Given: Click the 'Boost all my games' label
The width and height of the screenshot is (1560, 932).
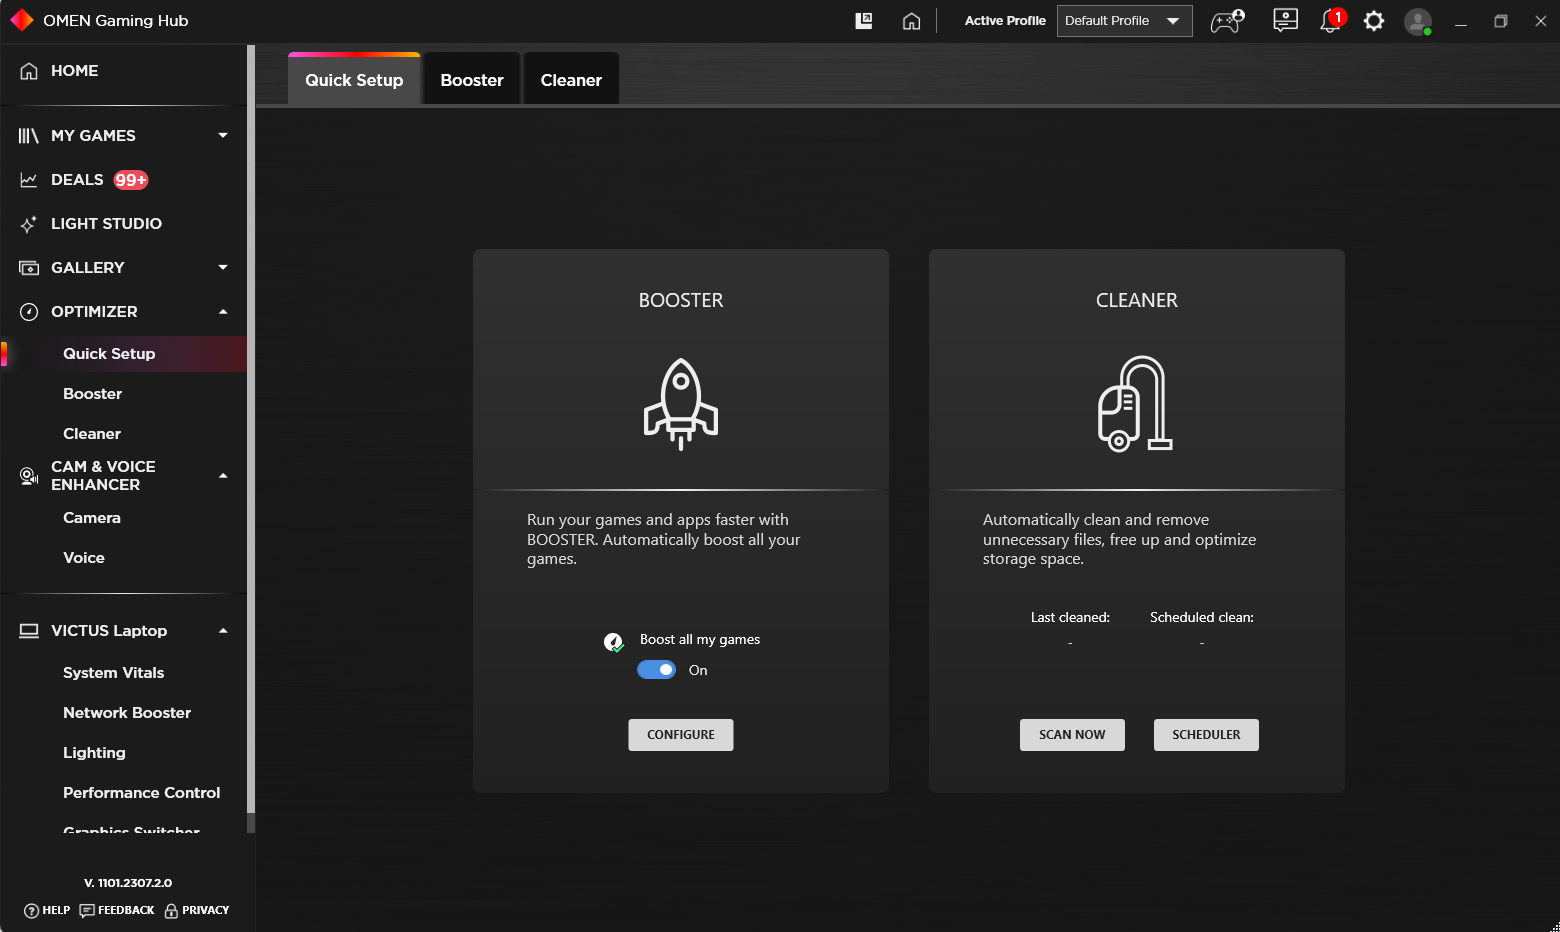Looking at the screenshot, I should [x=700, y=640].
